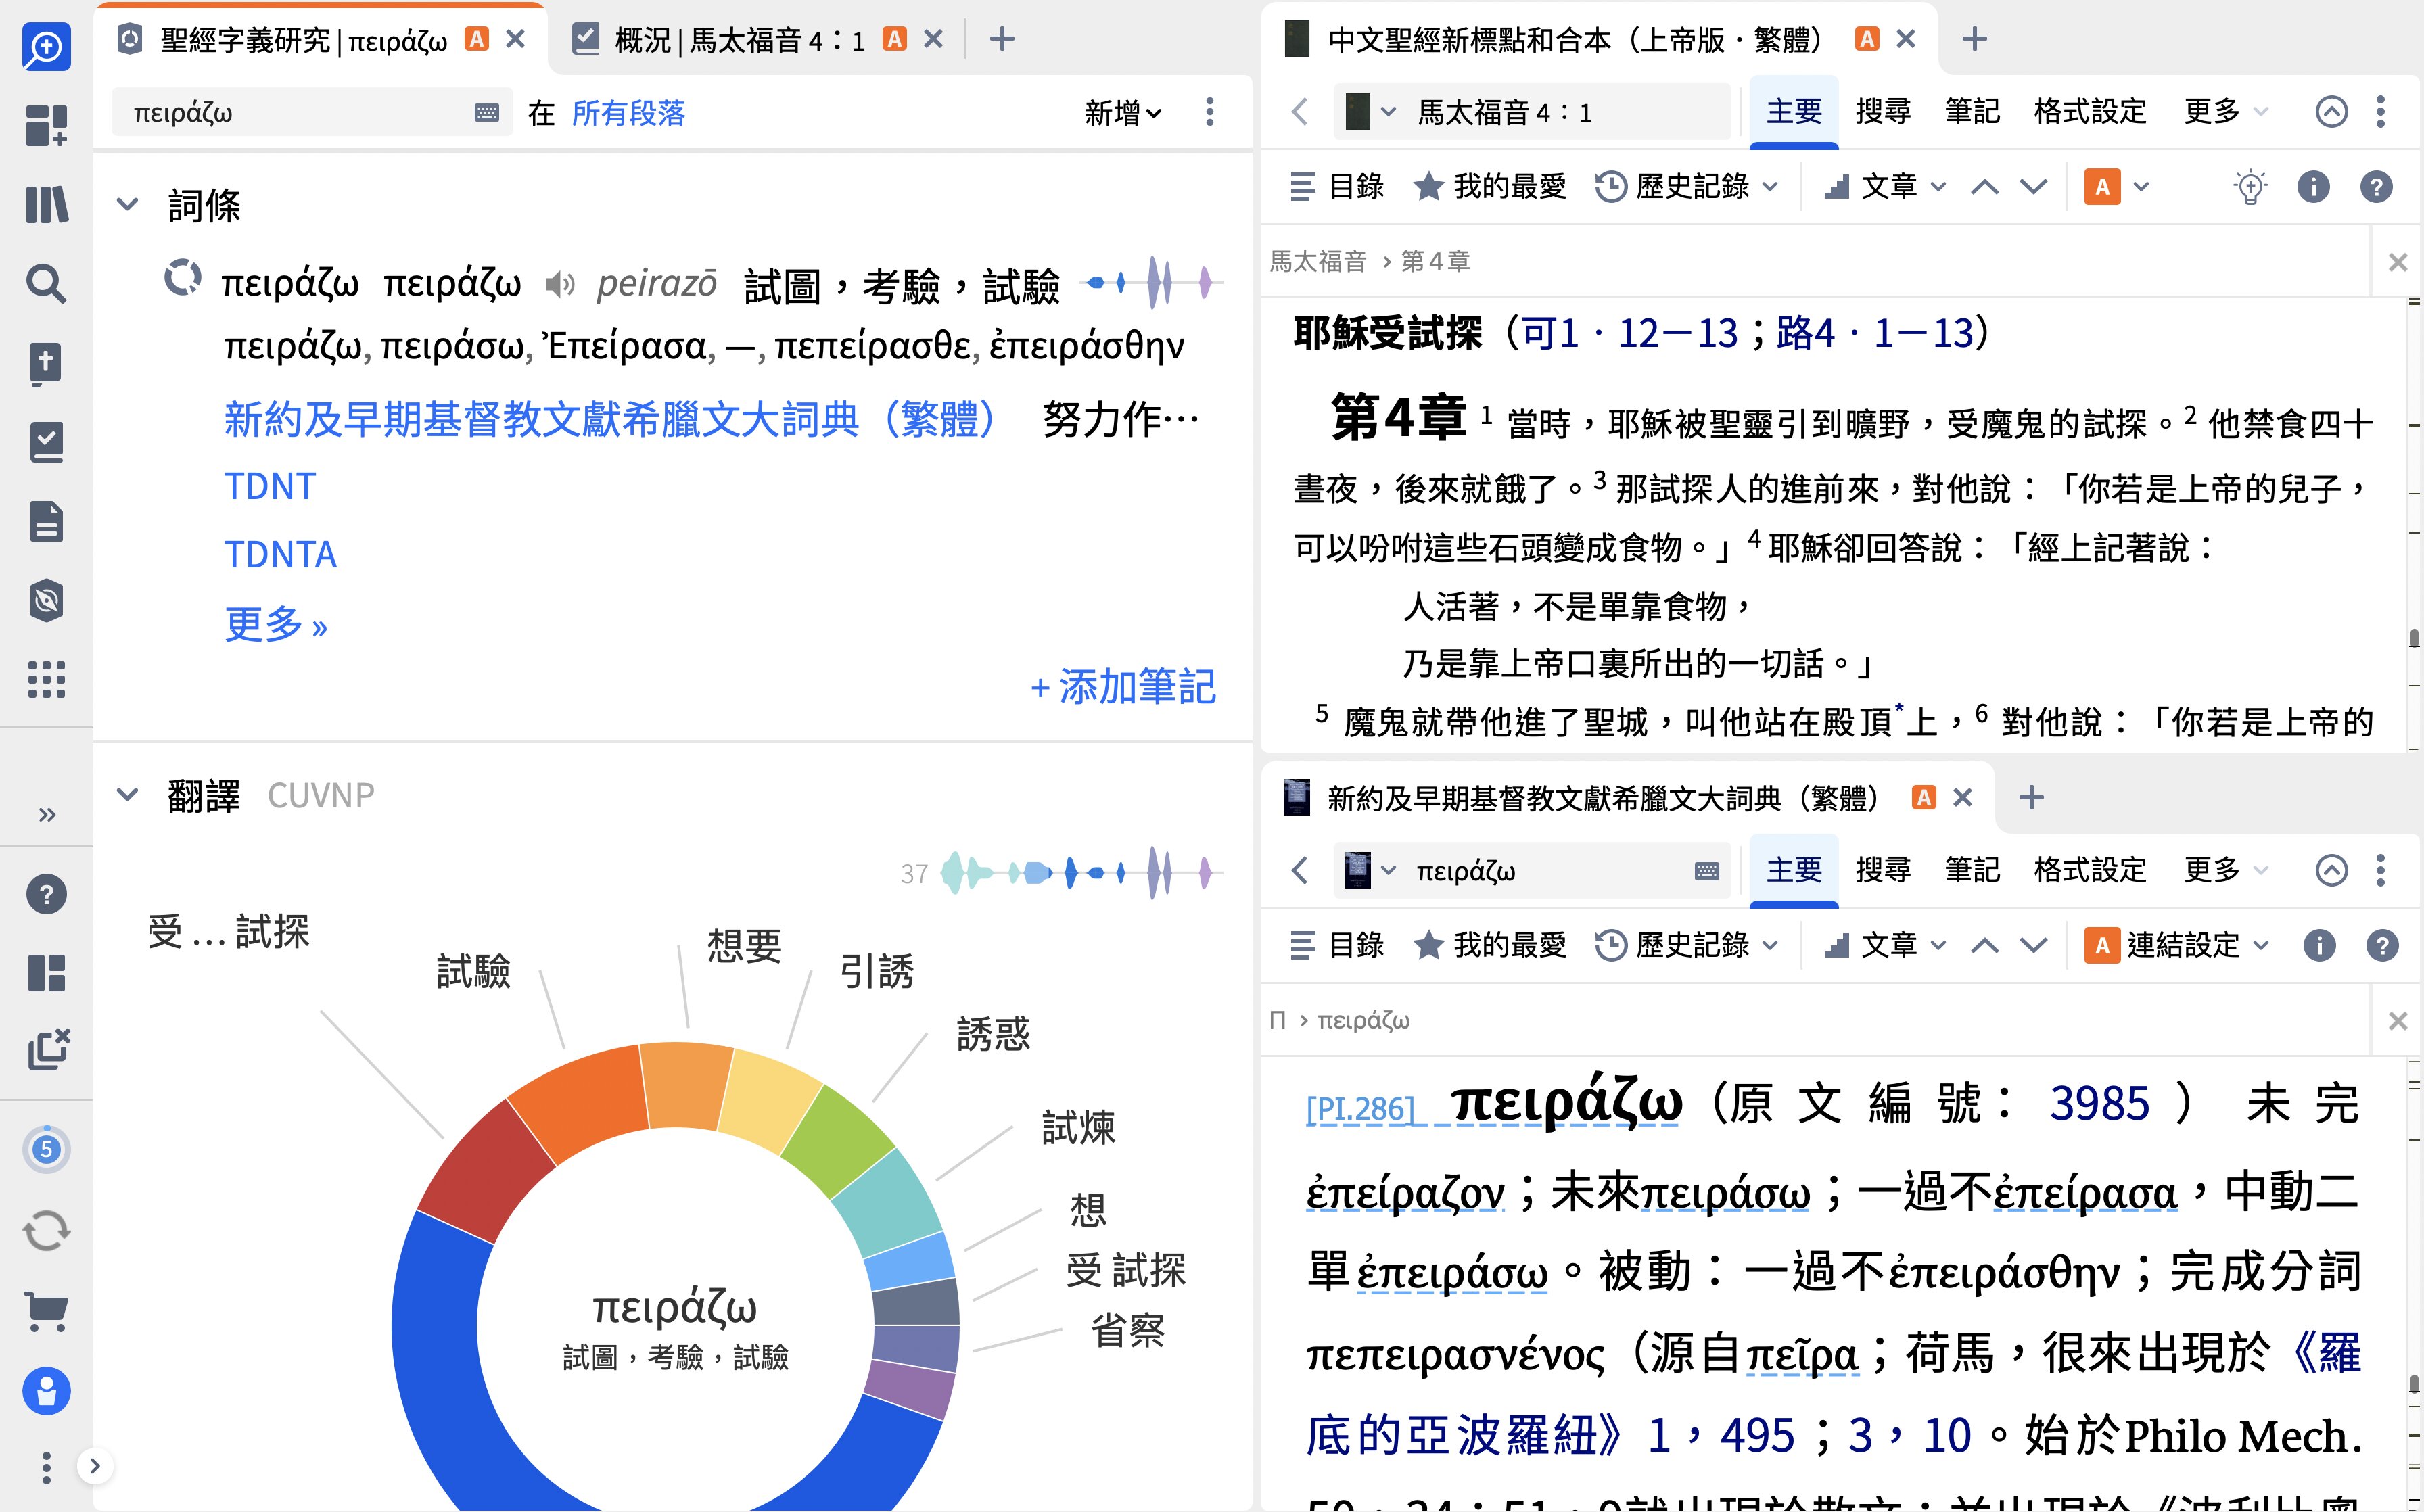2424x1512 pixels.
Task: Click Close All panels icon in sidebar
Action: click(48, 1050)
